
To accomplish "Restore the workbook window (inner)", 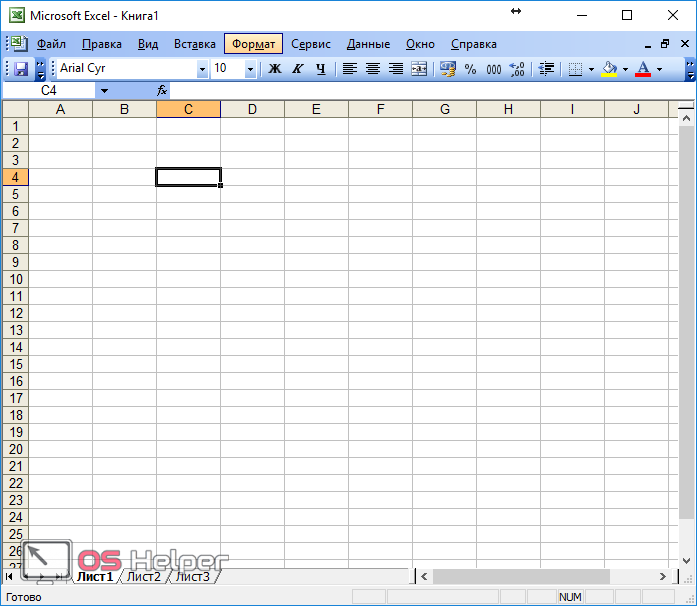I will (x=665, y=44).
